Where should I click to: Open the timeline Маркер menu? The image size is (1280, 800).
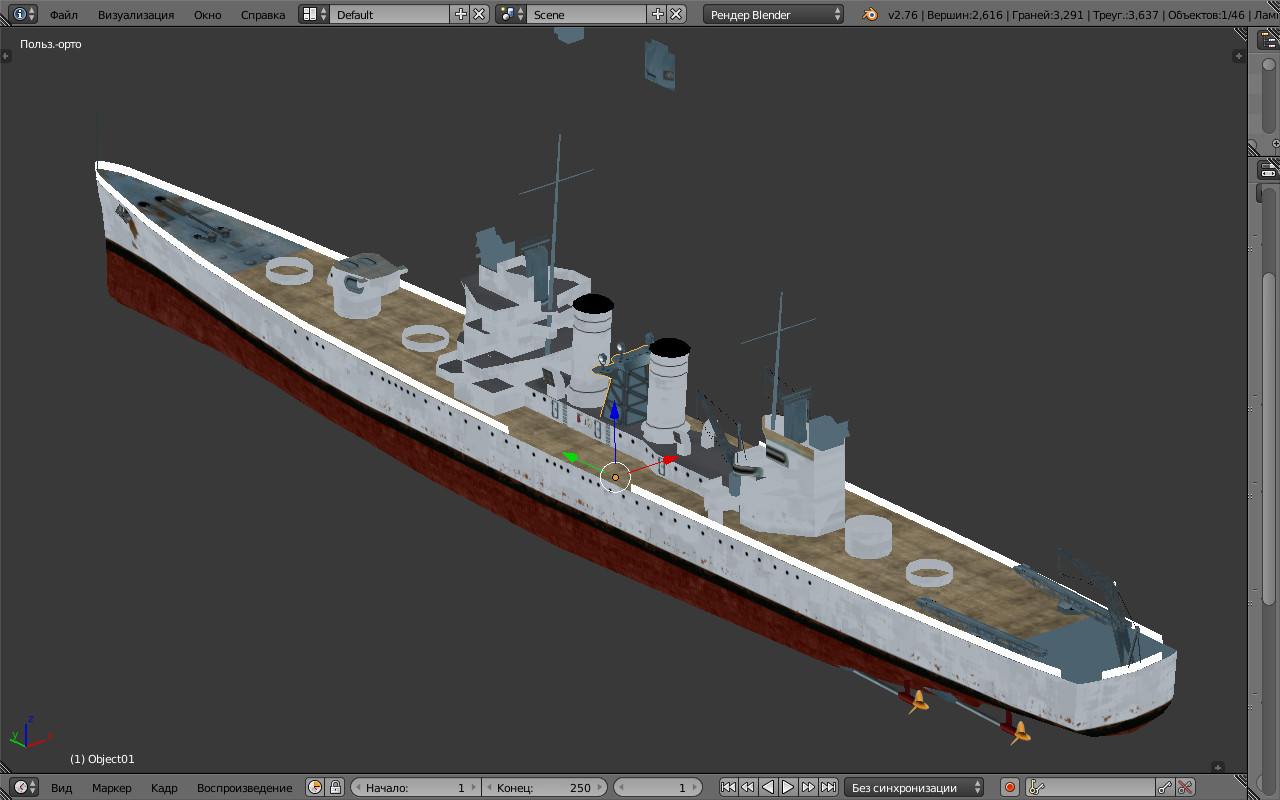point(112,788)
